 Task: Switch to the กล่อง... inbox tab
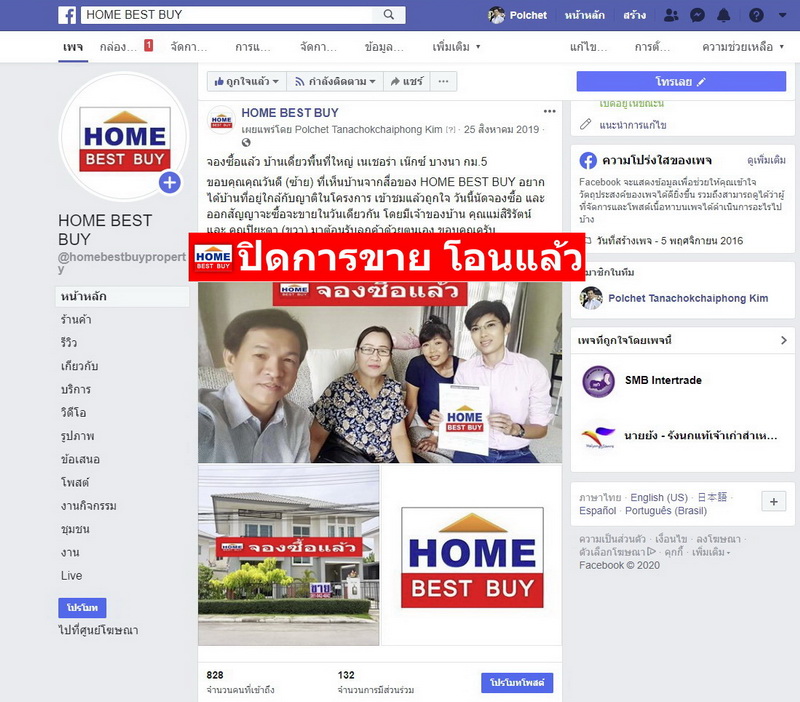pyautogui.click(x=126, y=47)
